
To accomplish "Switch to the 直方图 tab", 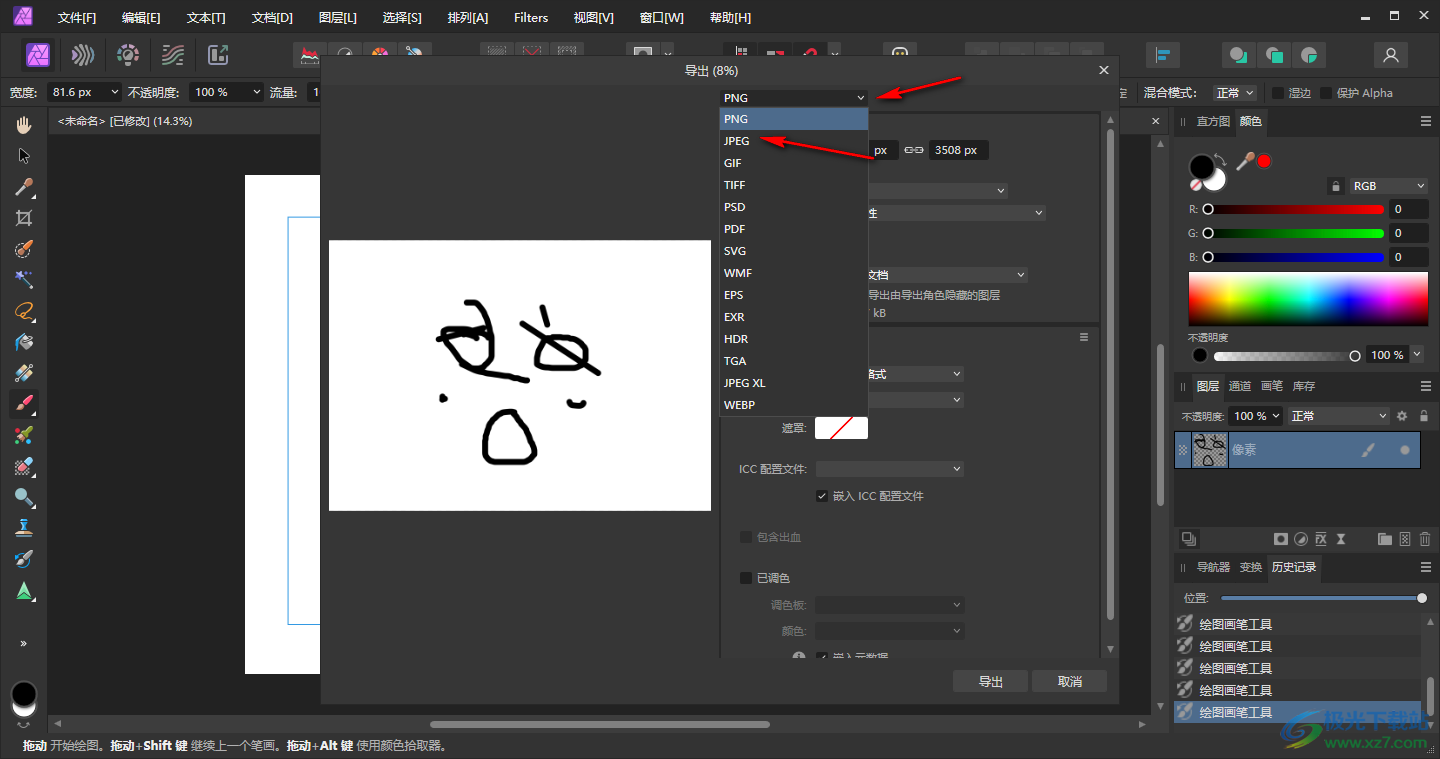I will [1213, 121].
